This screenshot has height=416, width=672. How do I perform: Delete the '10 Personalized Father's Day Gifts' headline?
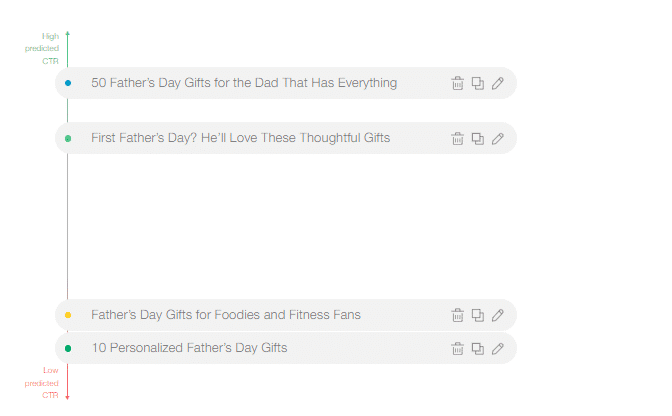(457, 348)
